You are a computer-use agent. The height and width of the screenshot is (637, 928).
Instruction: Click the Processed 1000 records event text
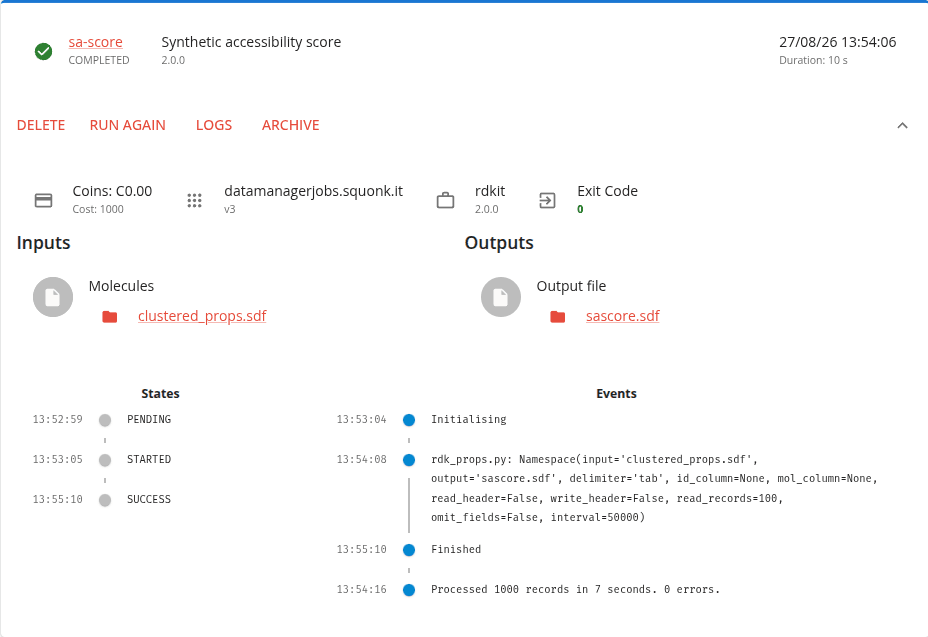[575, 590]
